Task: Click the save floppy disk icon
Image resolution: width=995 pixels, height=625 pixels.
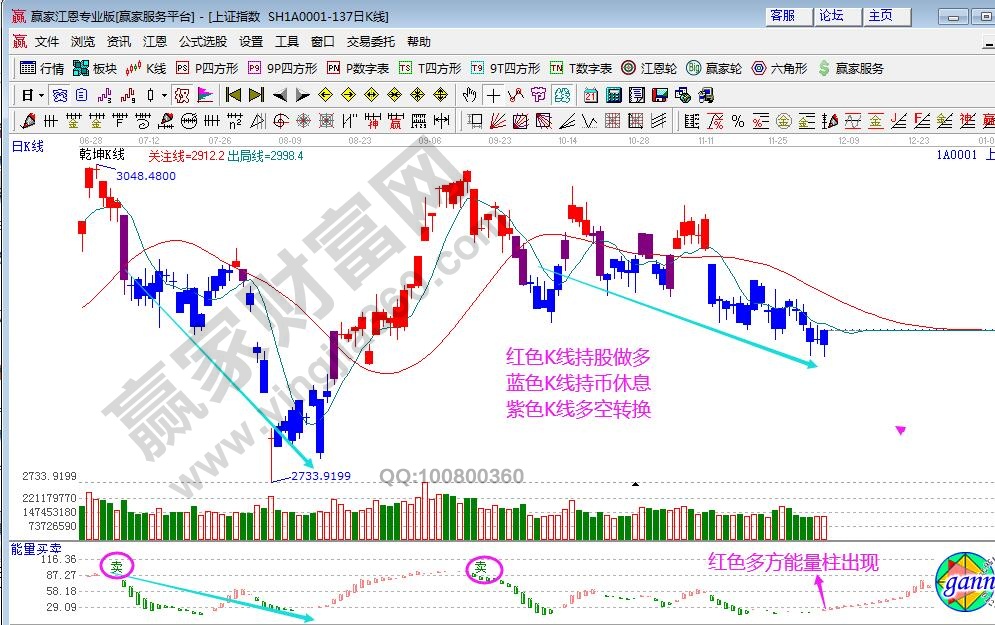Action: click(x=658, y=95)
